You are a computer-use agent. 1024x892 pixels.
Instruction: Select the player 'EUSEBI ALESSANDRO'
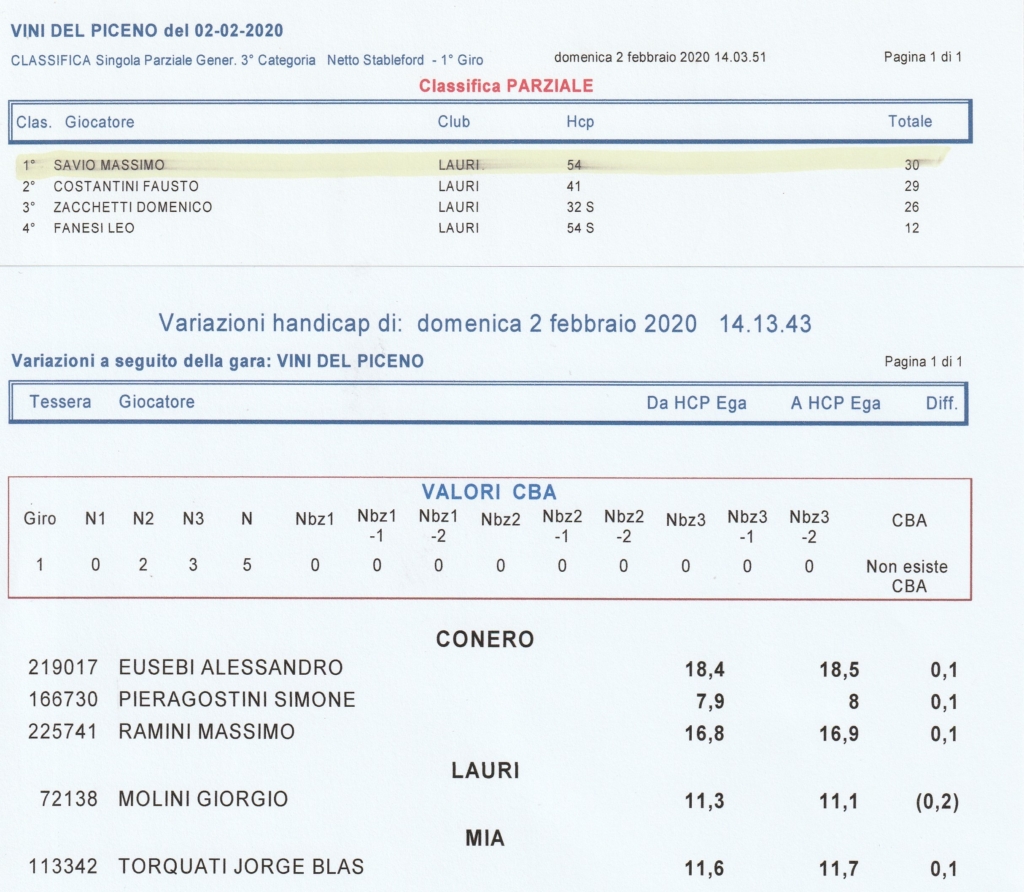231,667
